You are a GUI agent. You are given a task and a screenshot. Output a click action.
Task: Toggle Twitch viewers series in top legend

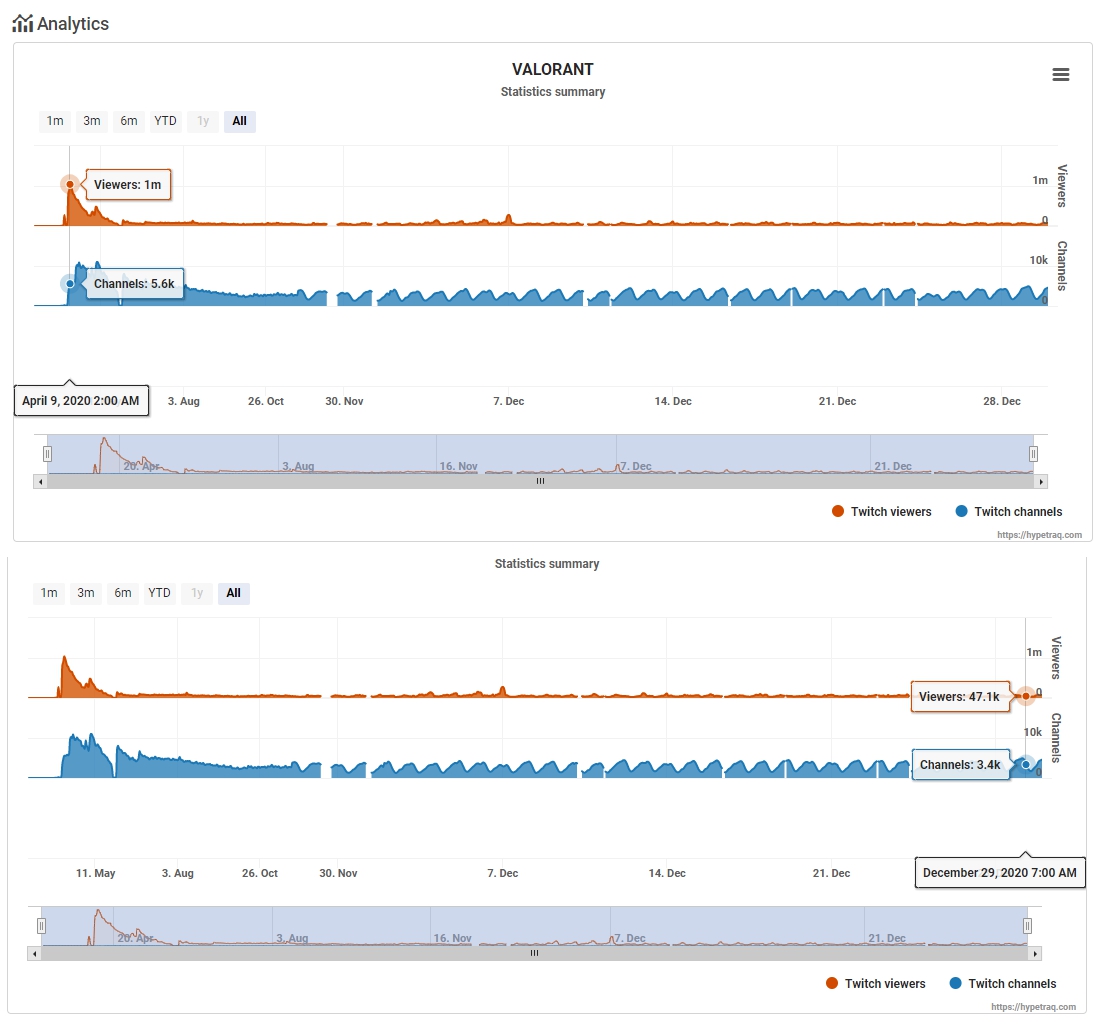(881, 512)
